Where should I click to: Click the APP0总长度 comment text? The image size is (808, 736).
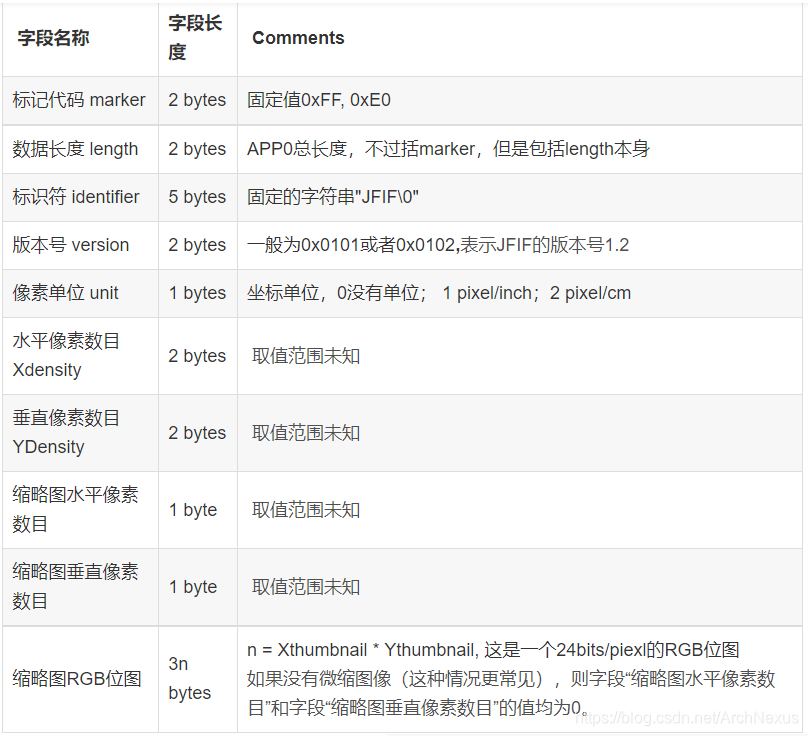coord(448,149)
